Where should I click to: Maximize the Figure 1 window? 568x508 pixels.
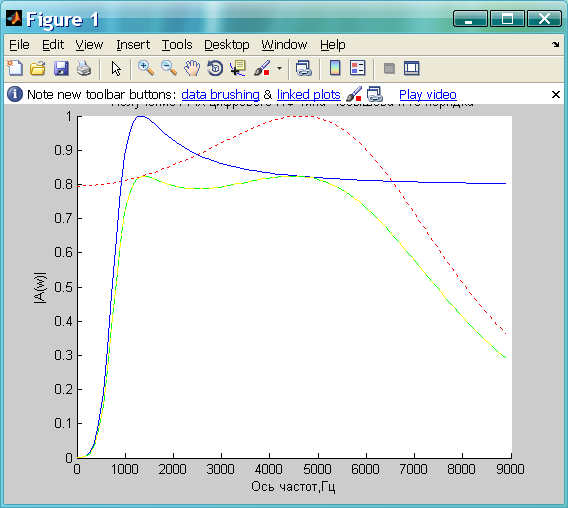507,18
